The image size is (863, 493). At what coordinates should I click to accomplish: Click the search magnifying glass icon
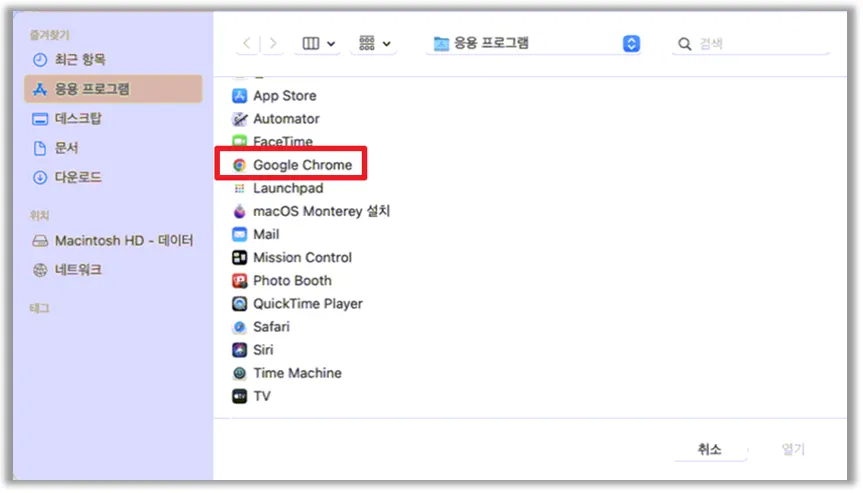pos(684,44)
